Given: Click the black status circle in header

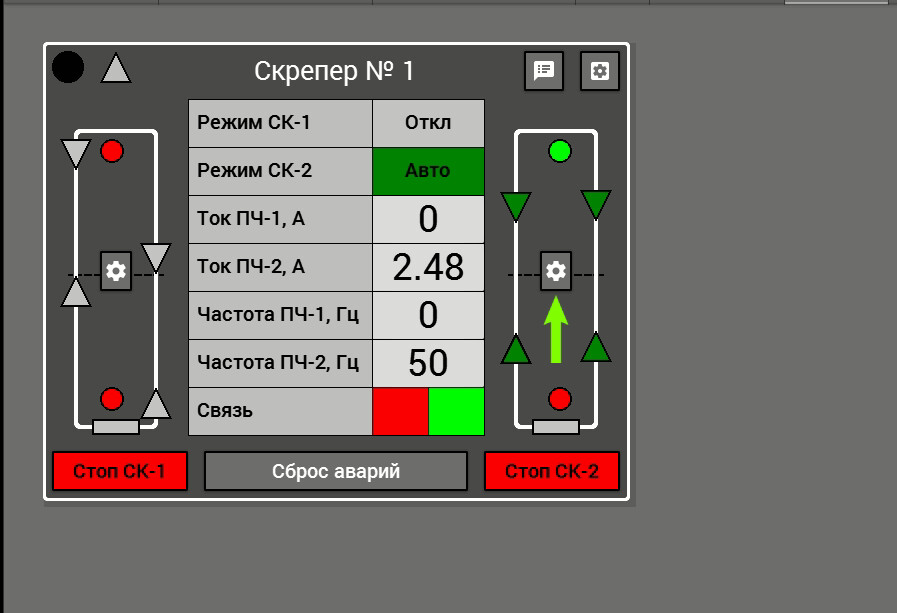Looking at the screenshot, I should pos(68,67).
